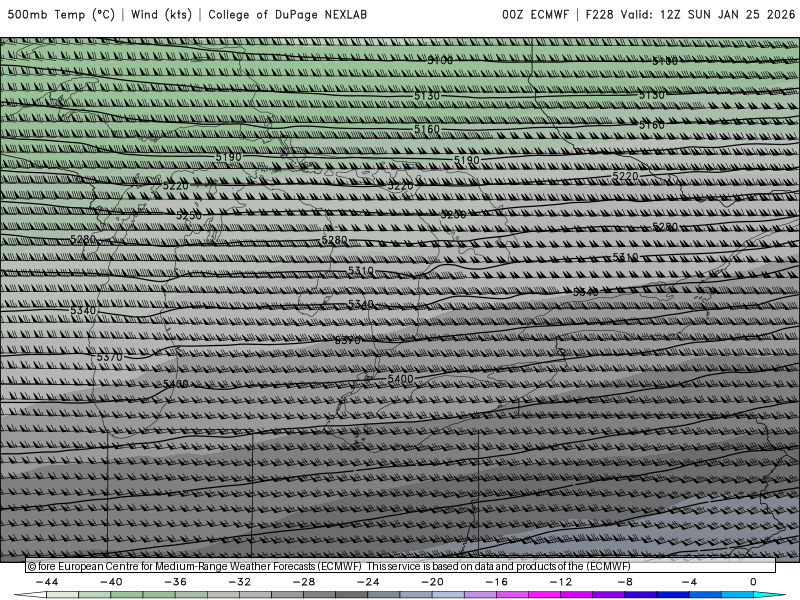The height and width of the screenshot is (600, 800).
Task: Select the '00Z ECMWF' model run label
Action: 535,15
